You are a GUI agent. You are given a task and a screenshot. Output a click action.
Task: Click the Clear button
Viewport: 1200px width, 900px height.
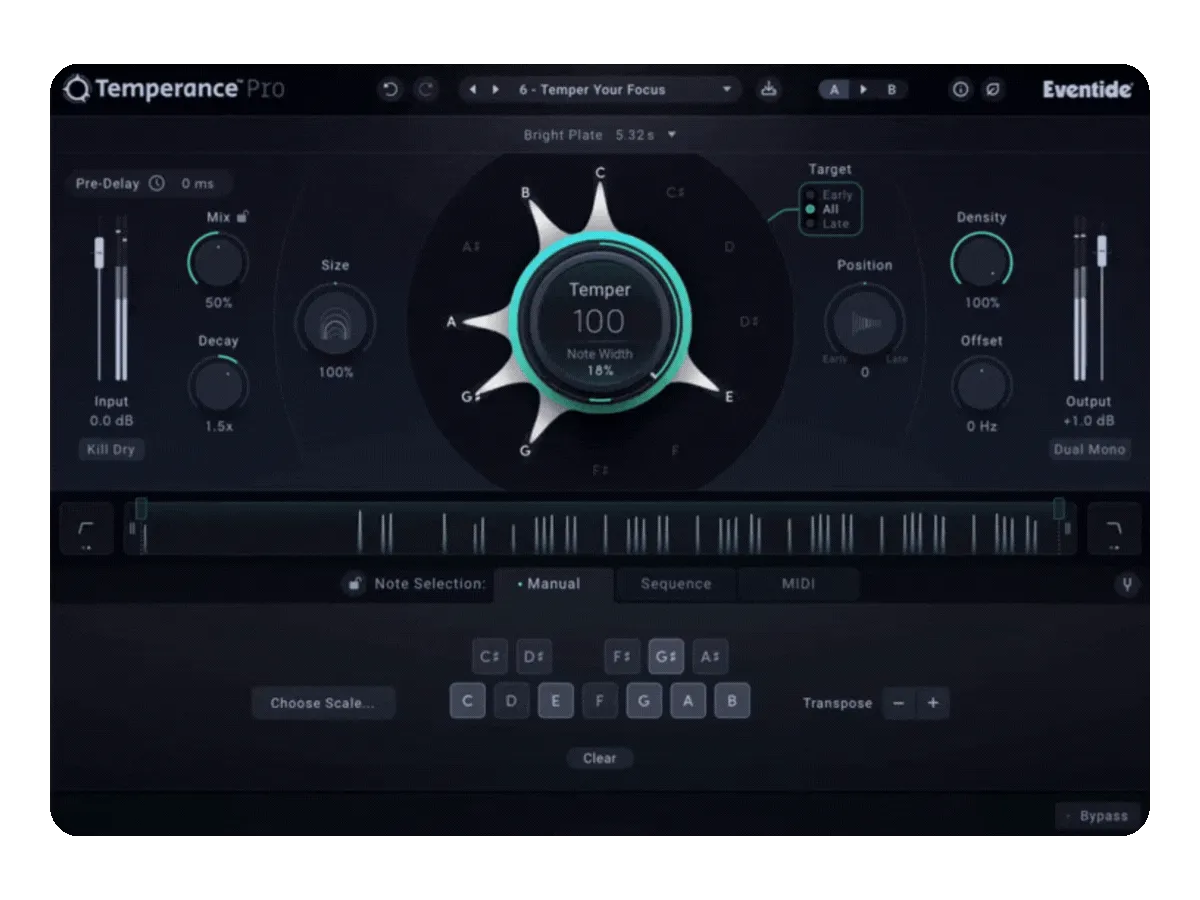[x=600, y=758]
